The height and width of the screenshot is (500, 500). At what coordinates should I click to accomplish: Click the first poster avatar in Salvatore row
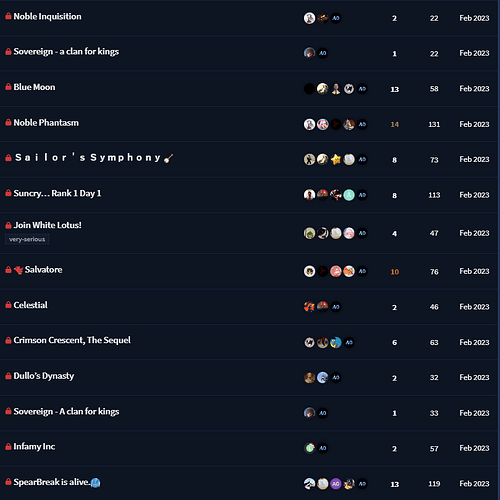[309, 271]
